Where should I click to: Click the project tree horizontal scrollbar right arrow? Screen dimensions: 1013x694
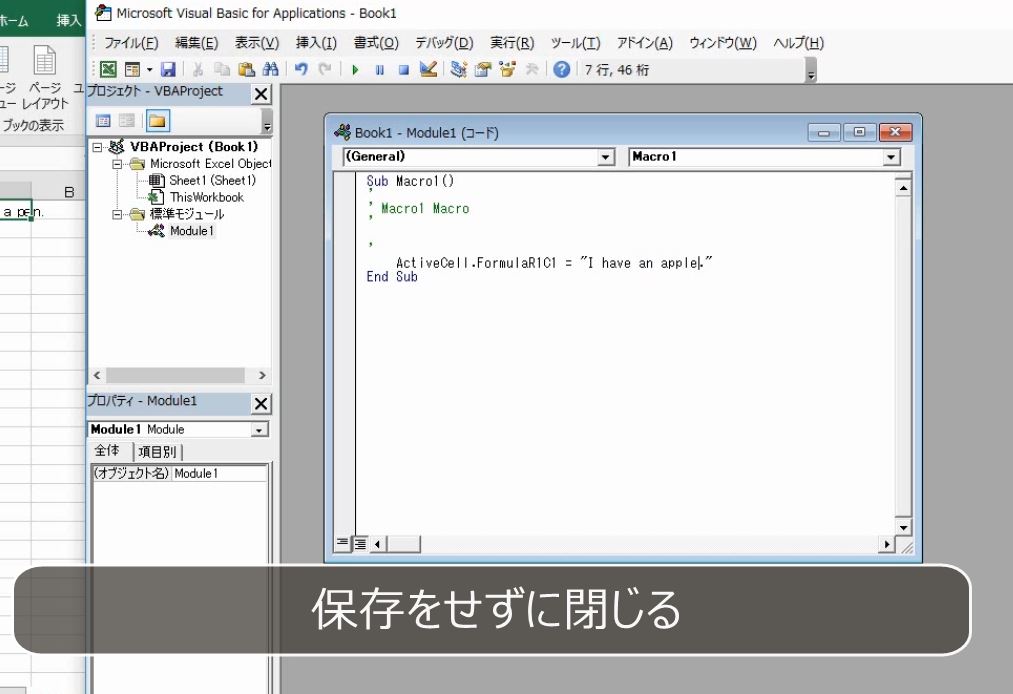[262, 375]
